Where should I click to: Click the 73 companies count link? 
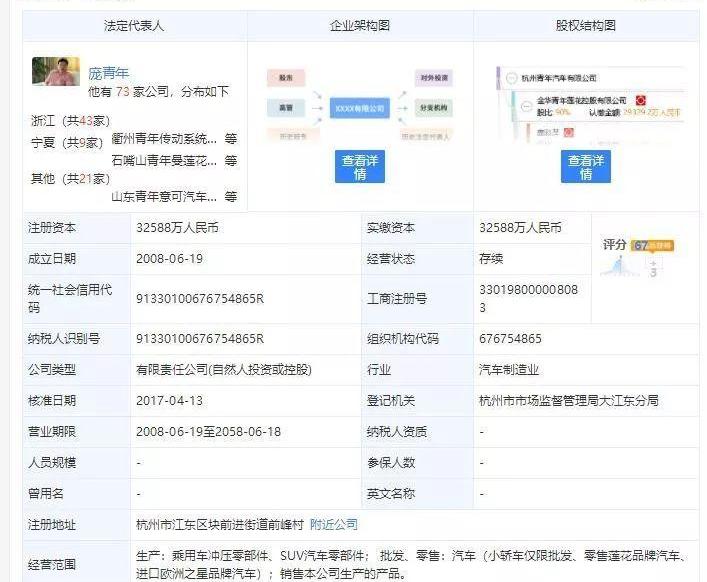tap(123, 91)
